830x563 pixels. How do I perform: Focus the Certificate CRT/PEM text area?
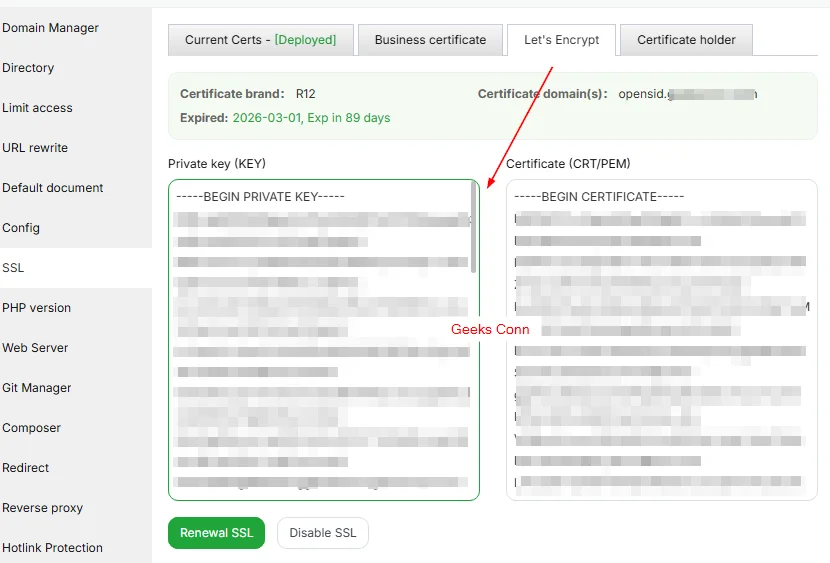[662, 340]
